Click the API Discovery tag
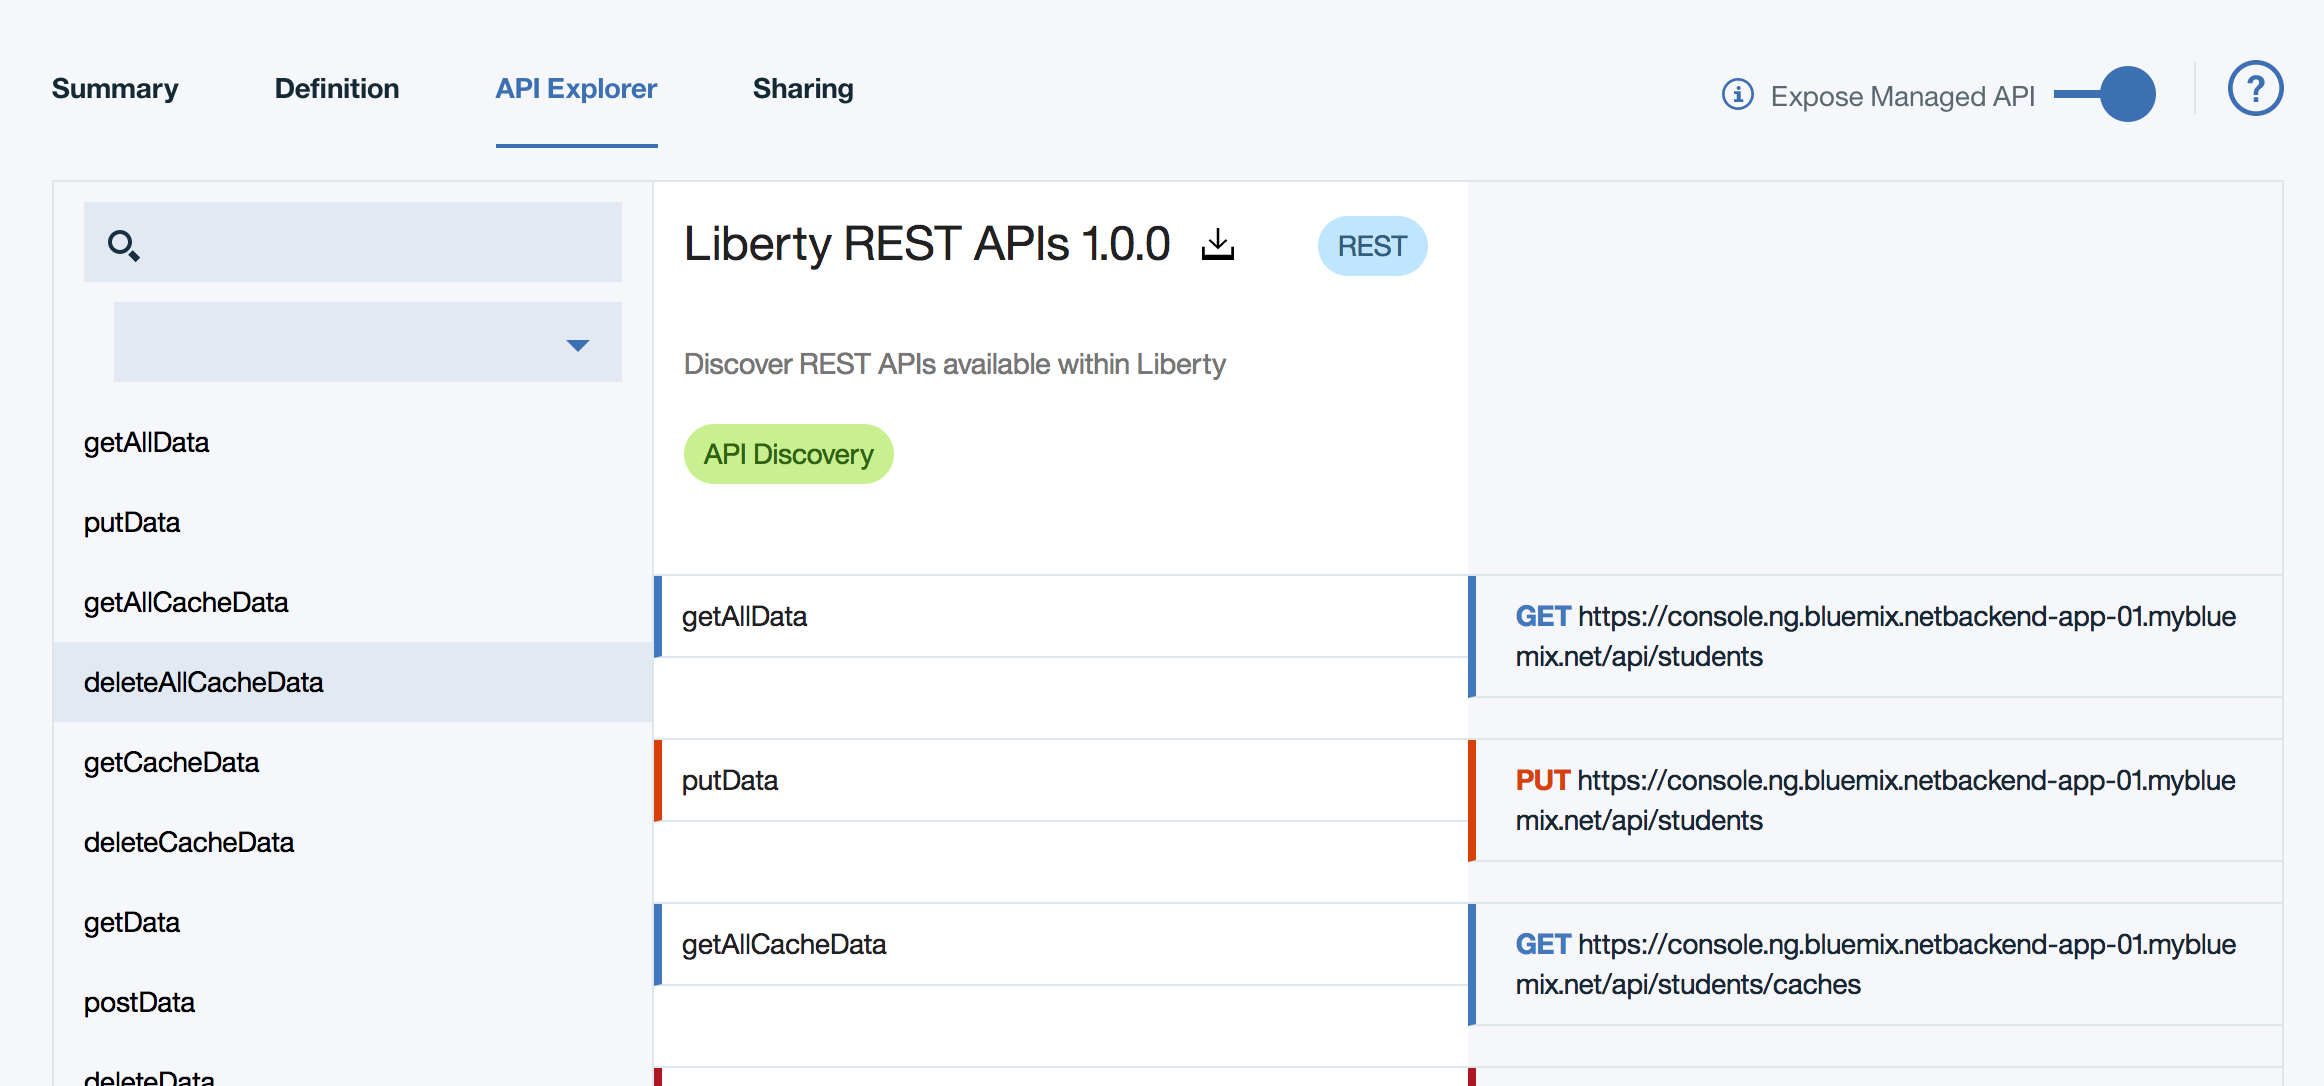The image size is (2324, 1086). tap(788, 454)
